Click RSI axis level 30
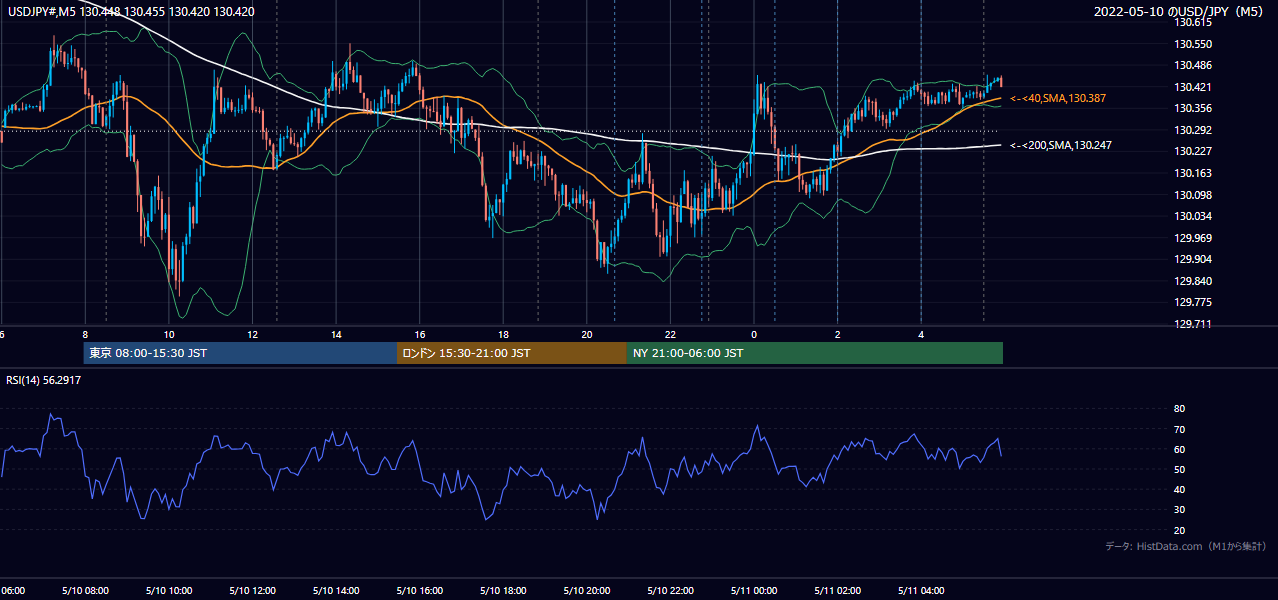The width and height of the screenshot is (1278, 600). 1179,510
